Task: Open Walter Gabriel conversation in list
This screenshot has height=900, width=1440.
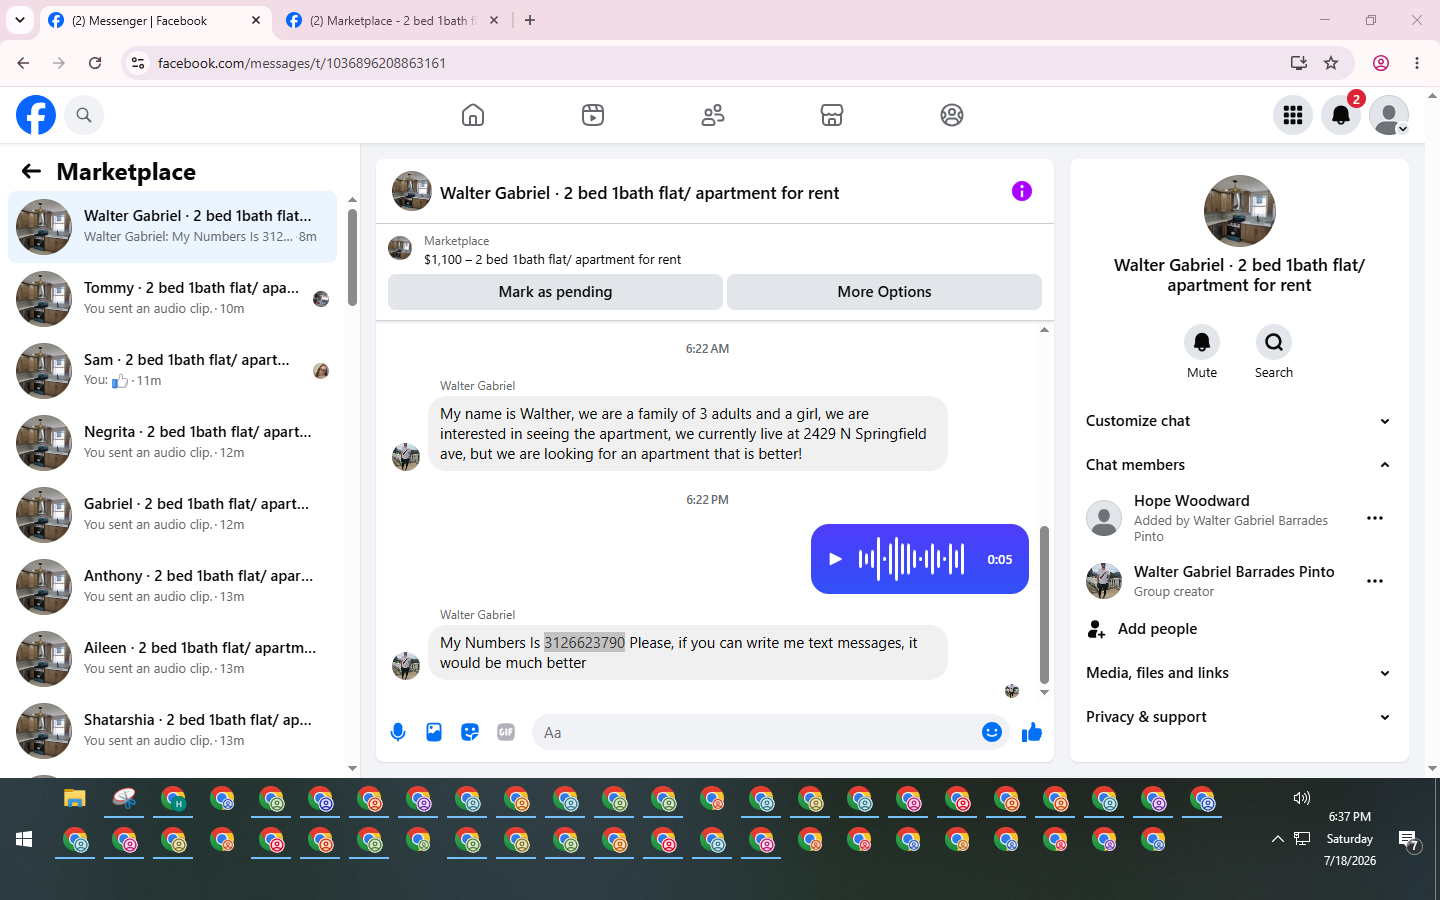Action: [173, 227]
